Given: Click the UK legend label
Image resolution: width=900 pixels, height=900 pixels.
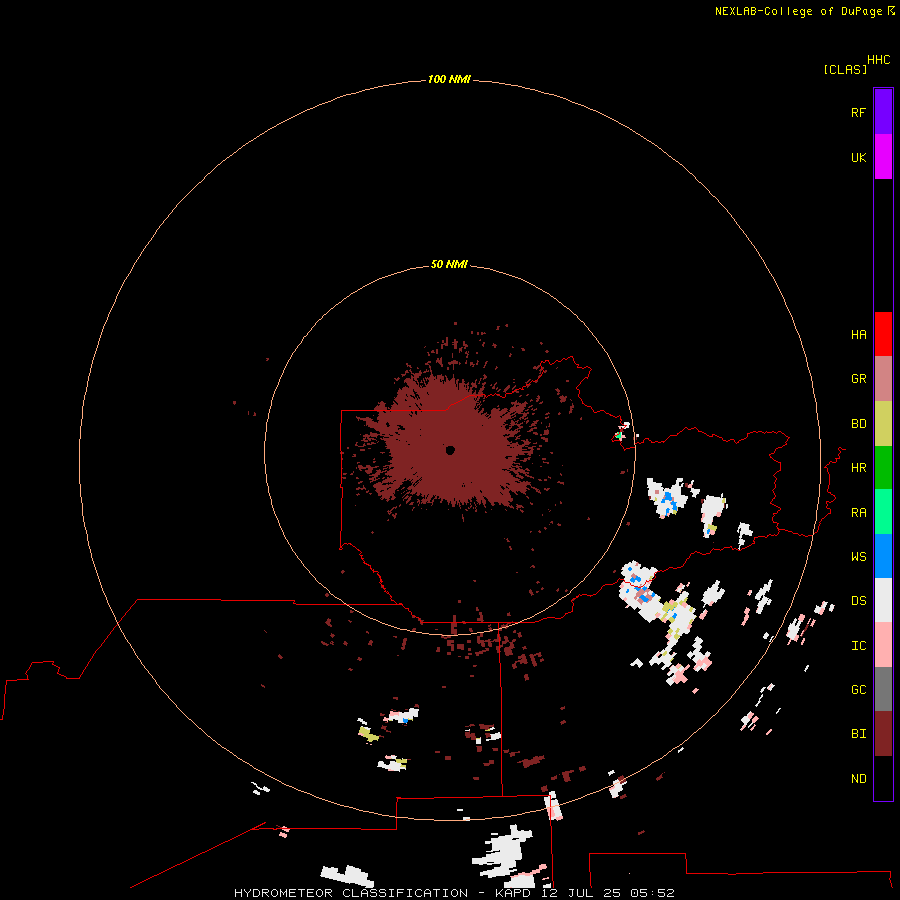Looking at the screenshot, I should [x=858, y=157].
